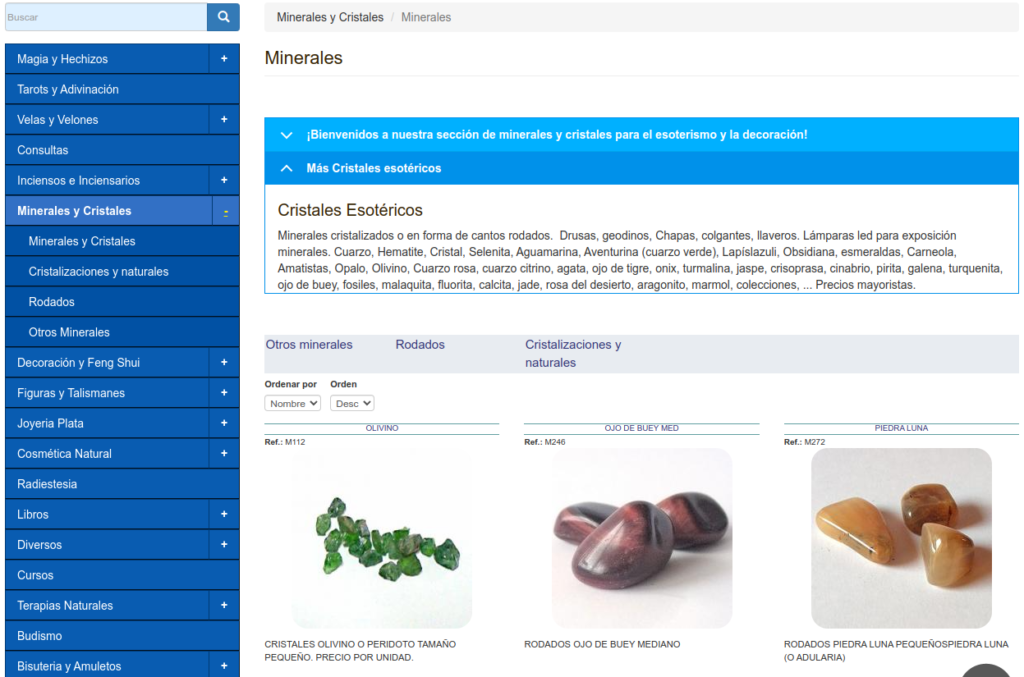The width and height of the screenshot is (1024, 677).
Task: Open the Ojo de Buey product image
Action: (642, 538)
